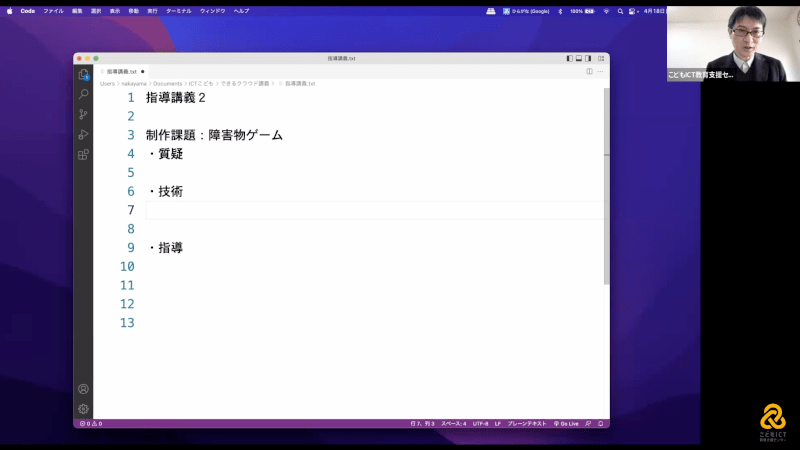Open the 編集 menu

77,11
